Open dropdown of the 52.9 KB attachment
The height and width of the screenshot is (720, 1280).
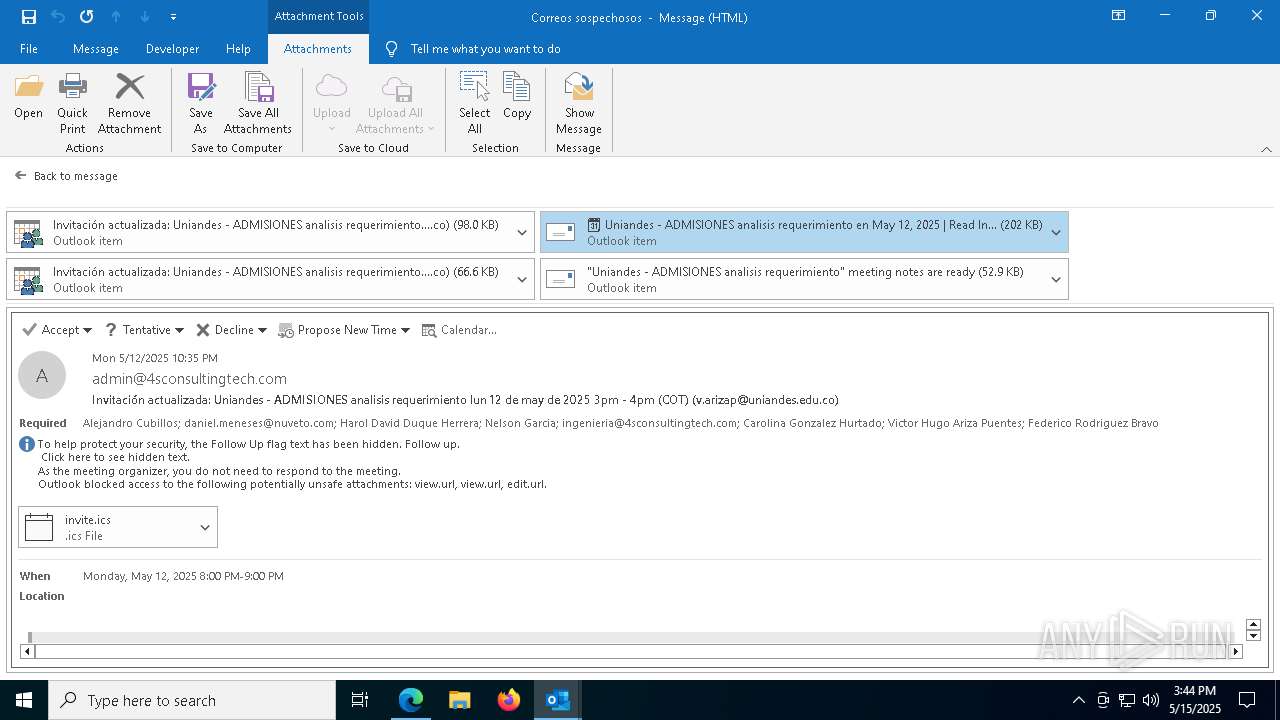coord(1055,279)
